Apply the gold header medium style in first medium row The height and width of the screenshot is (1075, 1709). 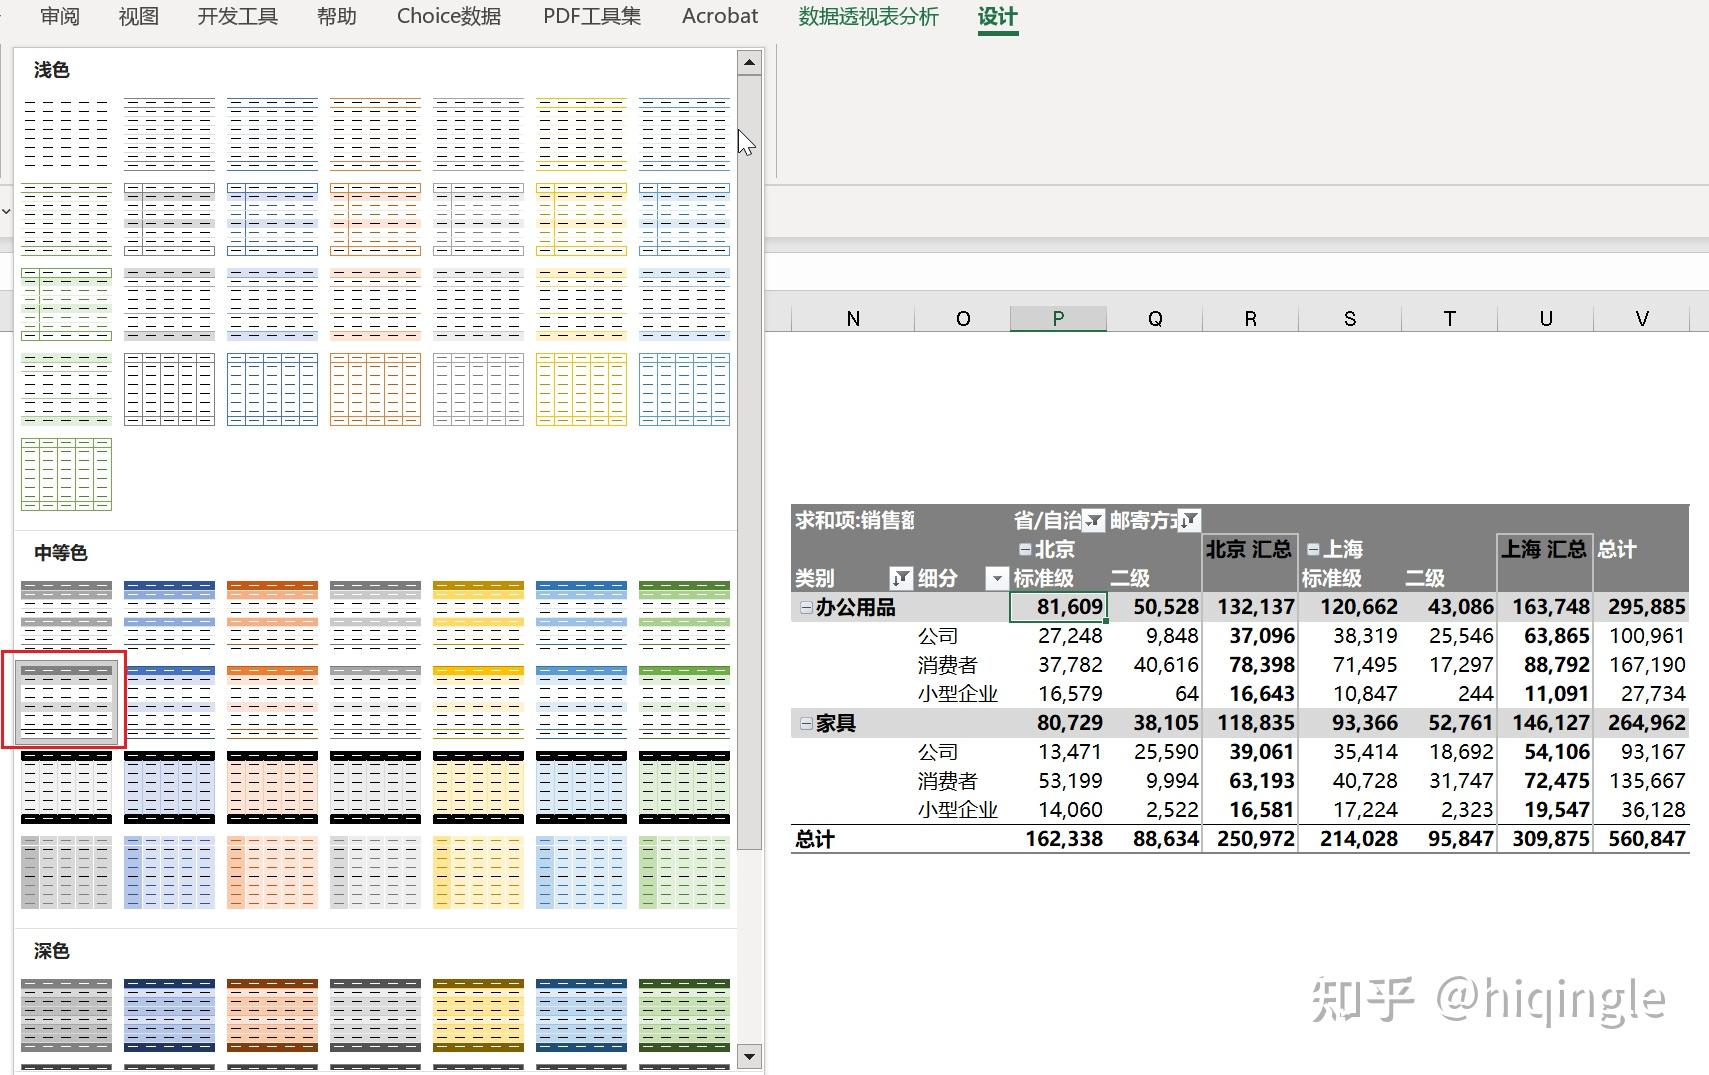[478, 617]
